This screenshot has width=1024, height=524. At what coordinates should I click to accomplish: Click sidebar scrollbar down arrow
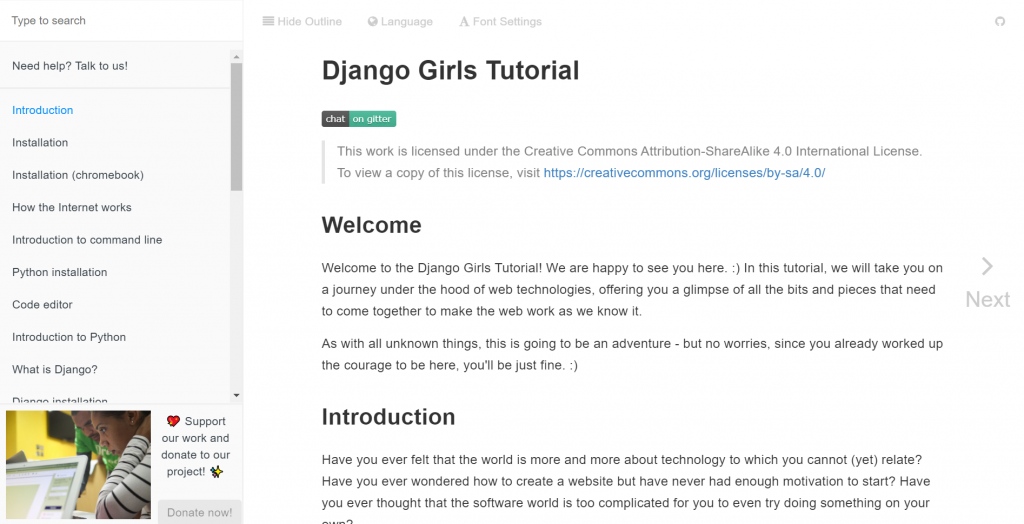tap(236, 395)
